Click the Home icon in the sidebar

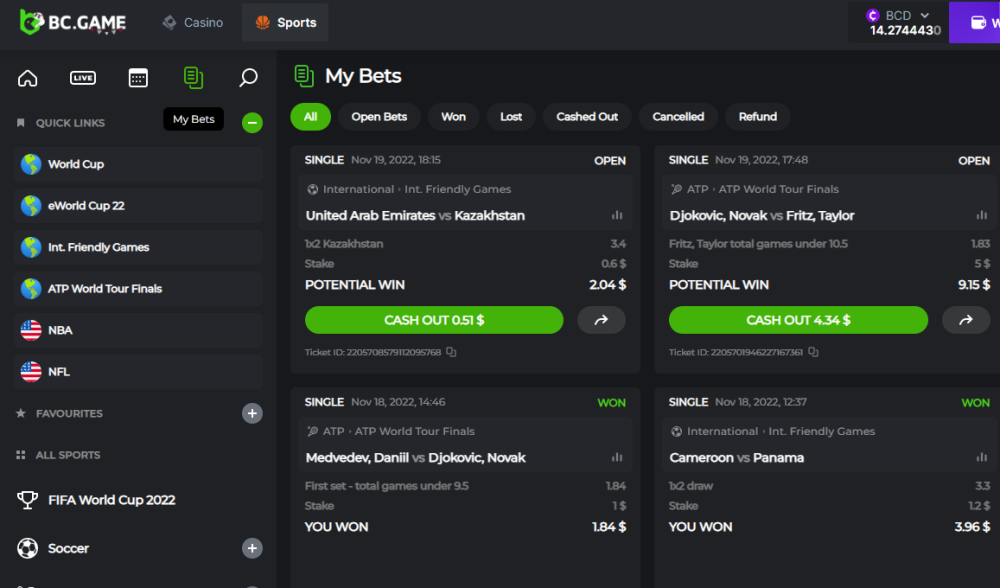[x=28, y=78]
